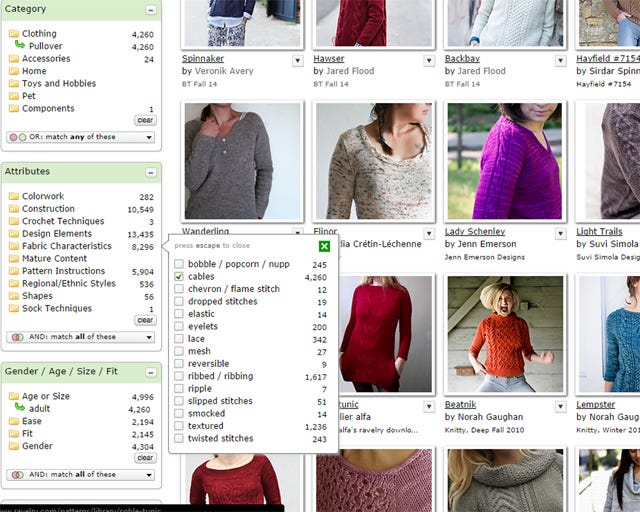The height and width of the screenshot is (512, 640).
Task: Check the slipped stitches checkbox
Action: 179,401
